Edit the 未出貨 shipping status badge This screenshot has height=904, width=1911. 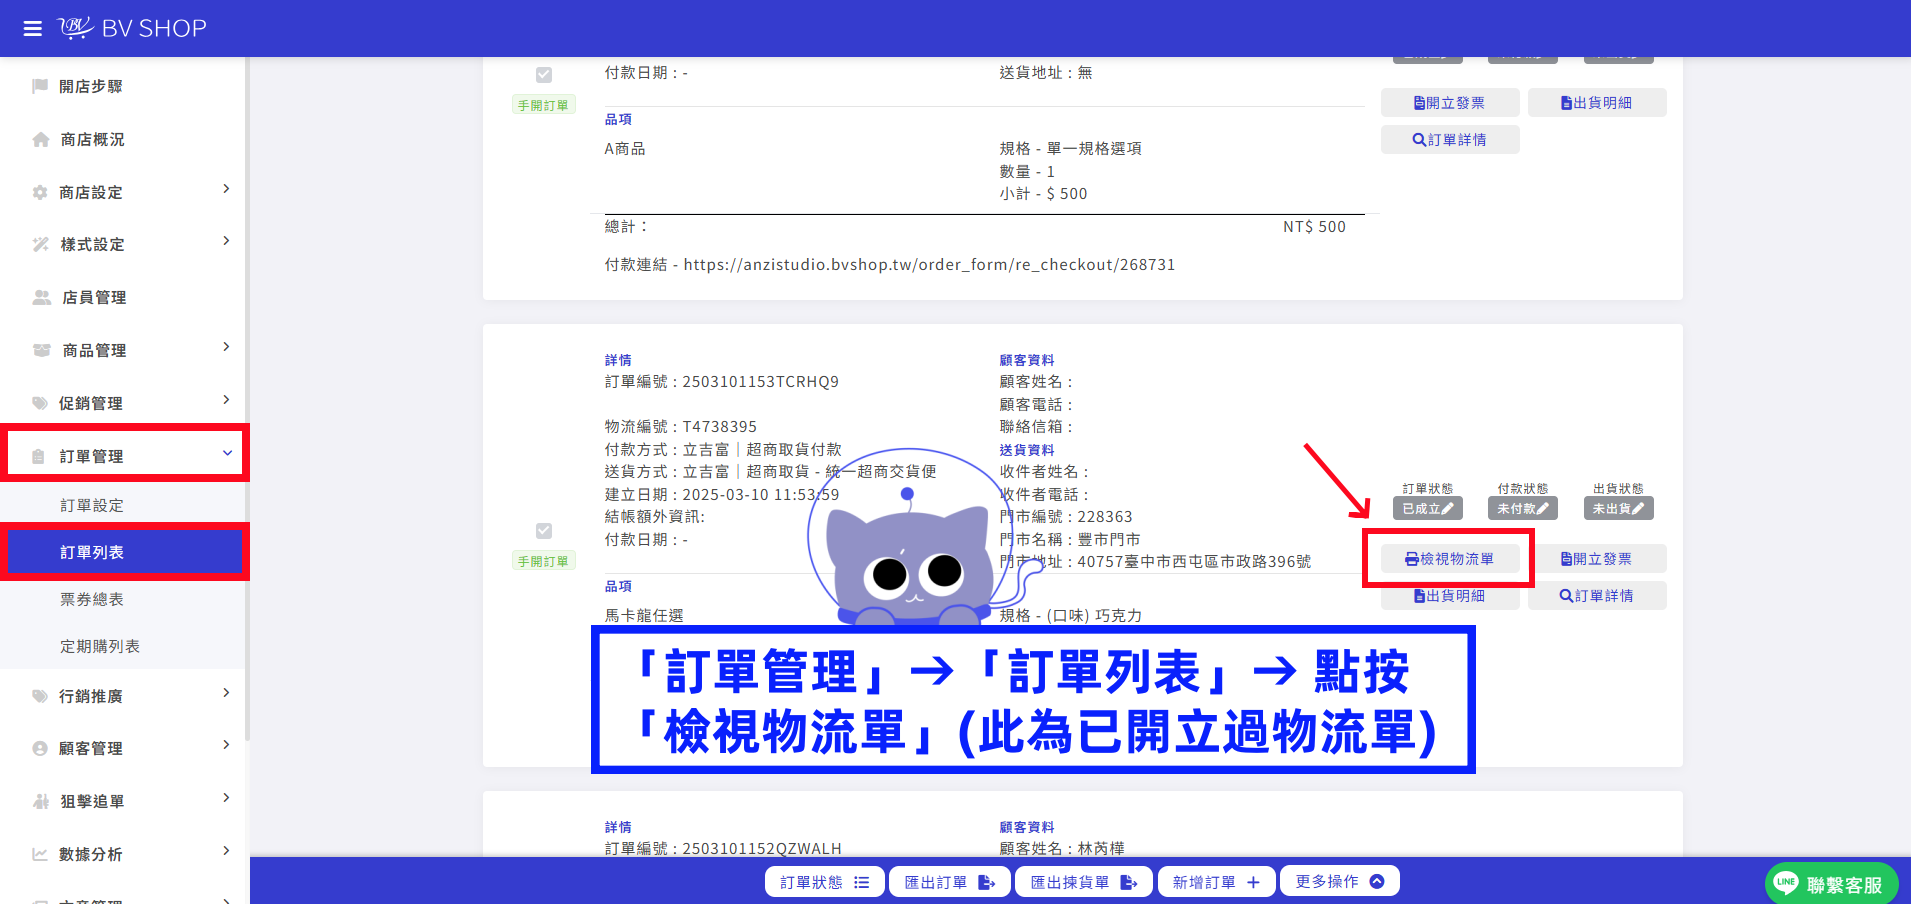pos(1619,509)
